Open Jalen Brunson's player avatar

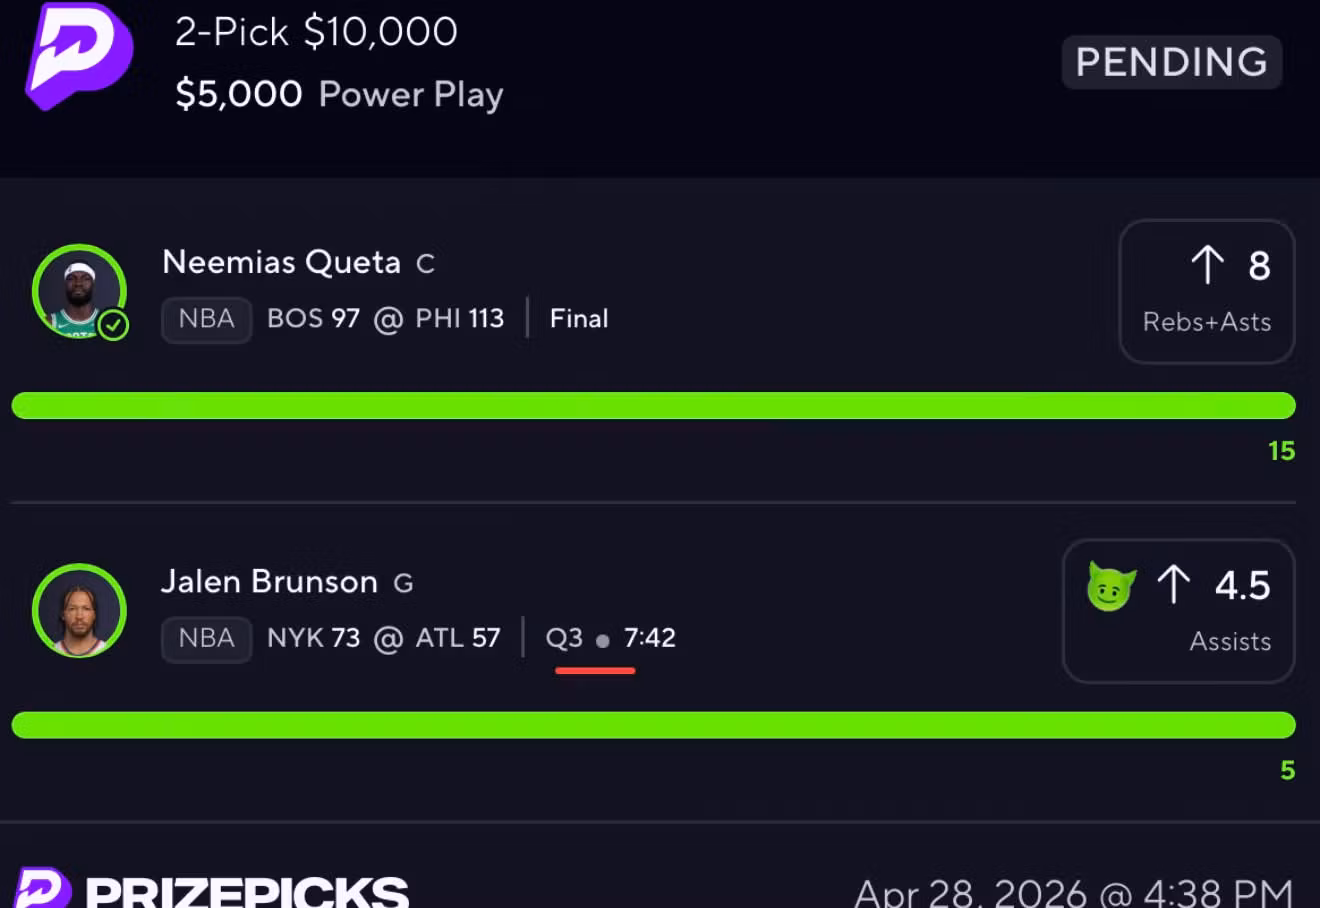[x=79, y=611]
